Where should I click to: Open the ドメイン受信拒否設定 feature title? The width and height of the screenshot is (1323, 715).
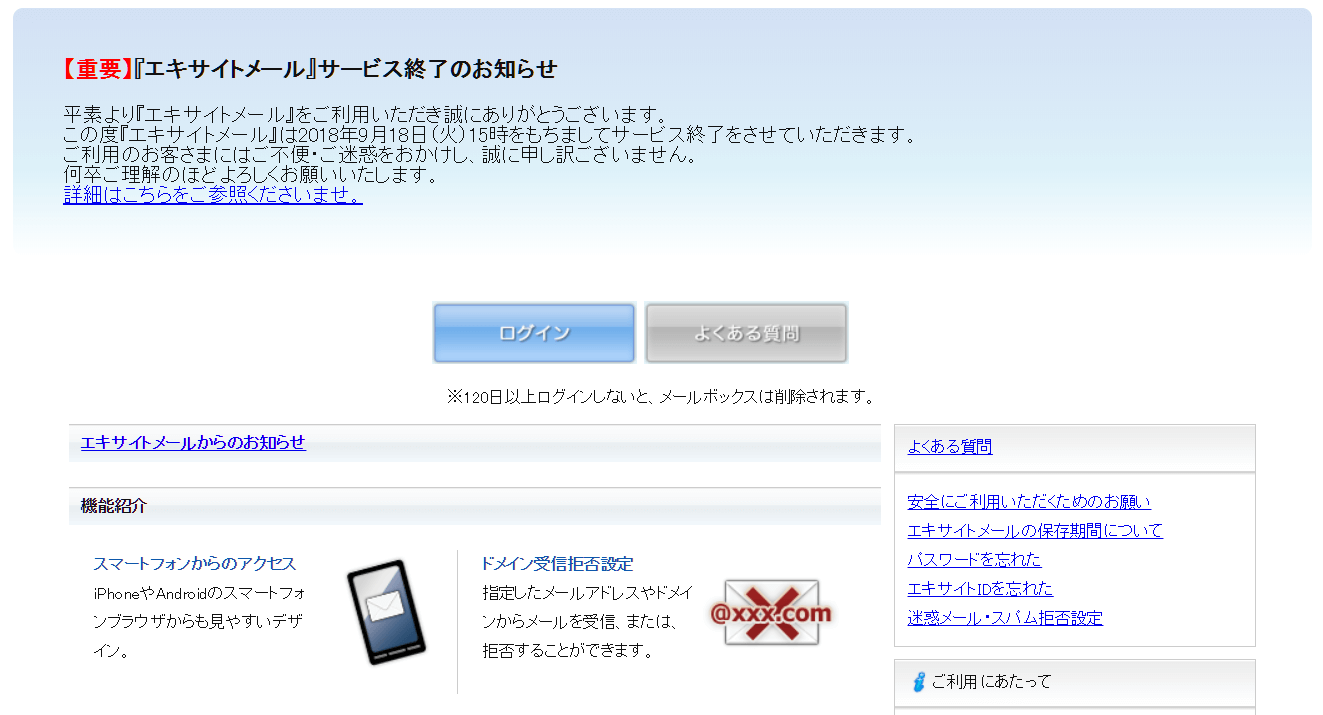point(557,564)
